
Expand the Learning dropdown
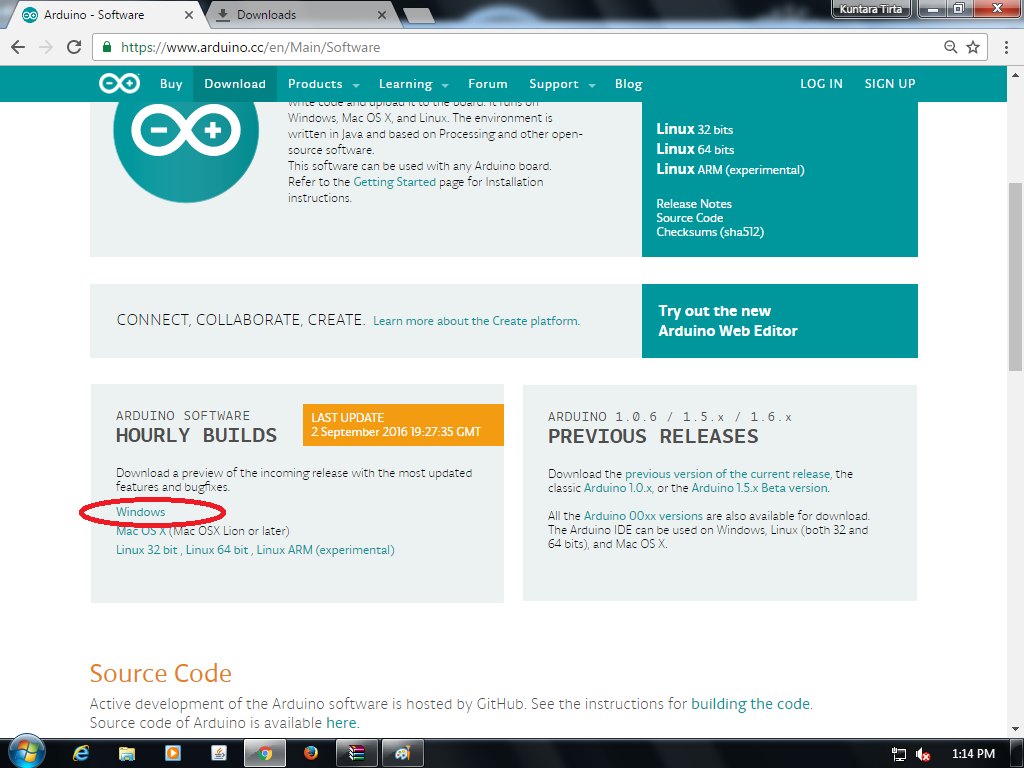point(413,84)
